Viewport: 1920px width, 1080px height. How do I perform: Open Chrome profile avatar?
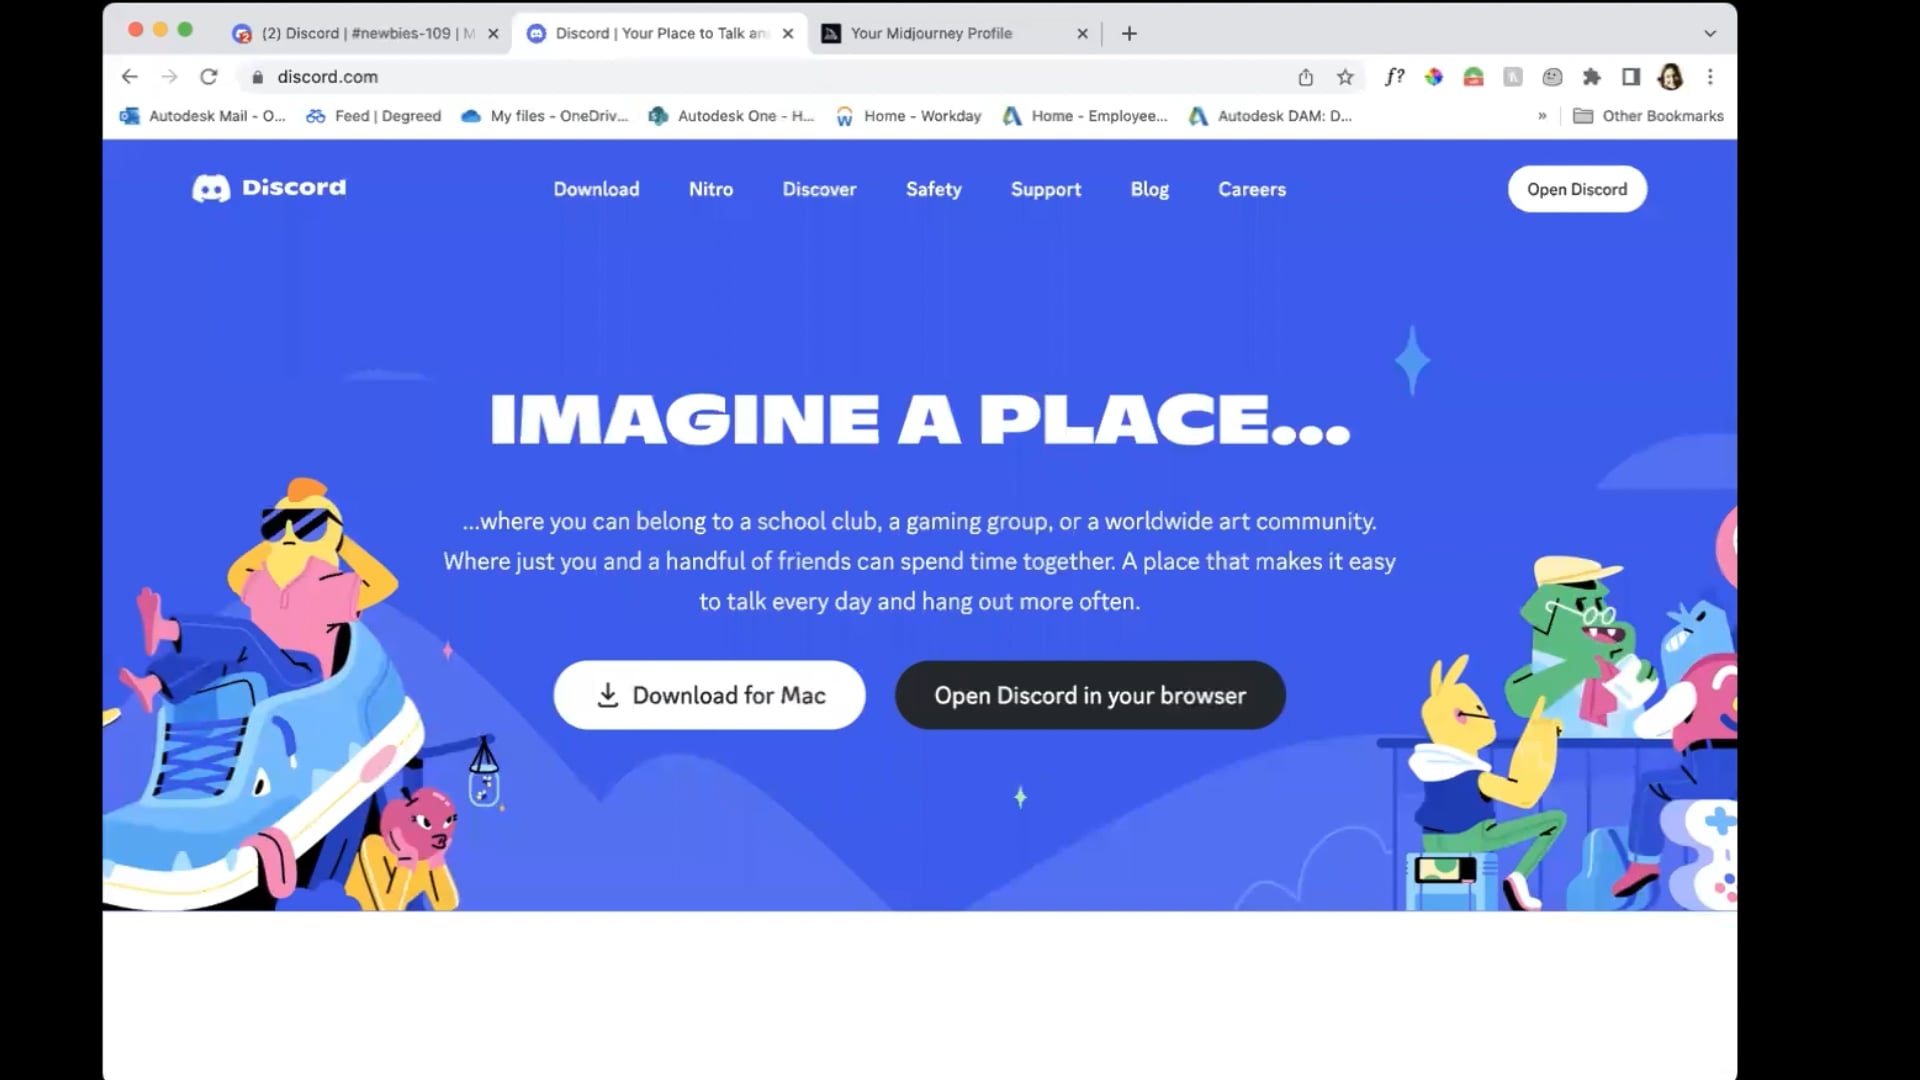click(x=1670, y=77)
